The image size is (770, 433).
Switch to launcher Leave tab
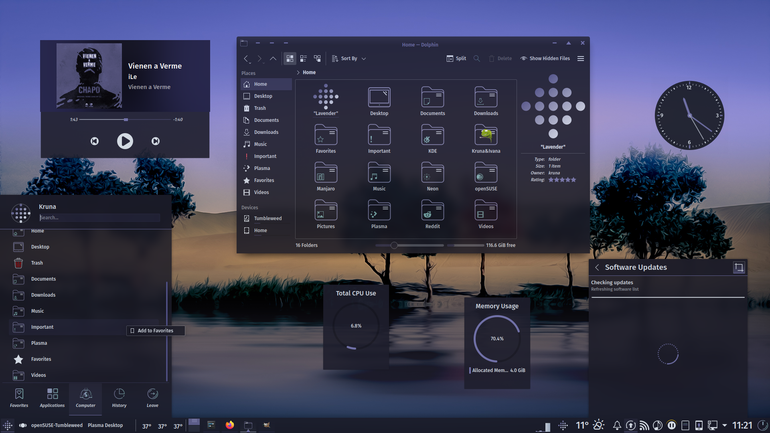pos(152,398)
